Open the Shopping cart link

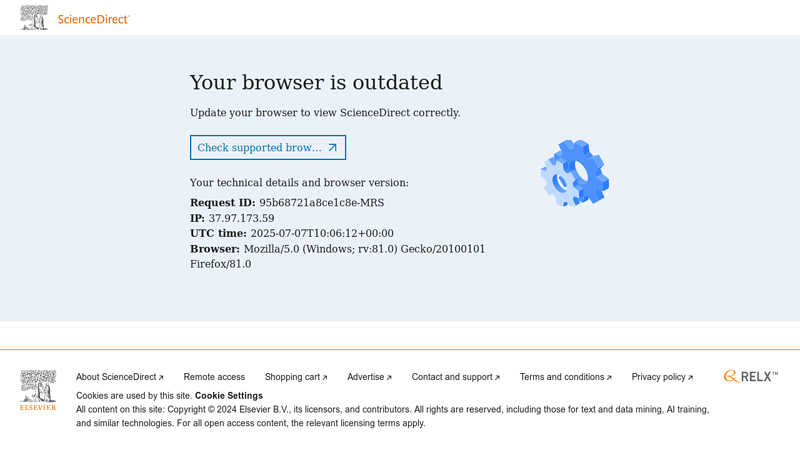pos(296,377)
